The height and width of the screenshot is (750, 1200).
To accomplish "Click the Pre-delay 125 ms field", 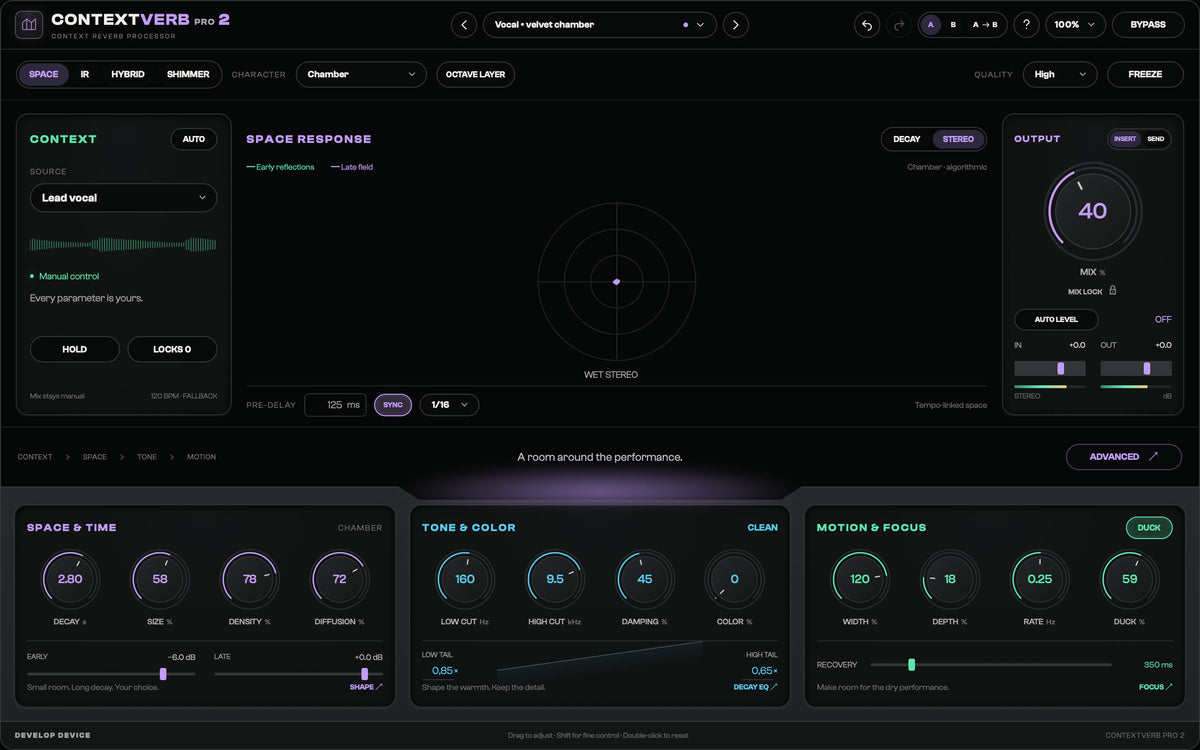I will [336, 405].
